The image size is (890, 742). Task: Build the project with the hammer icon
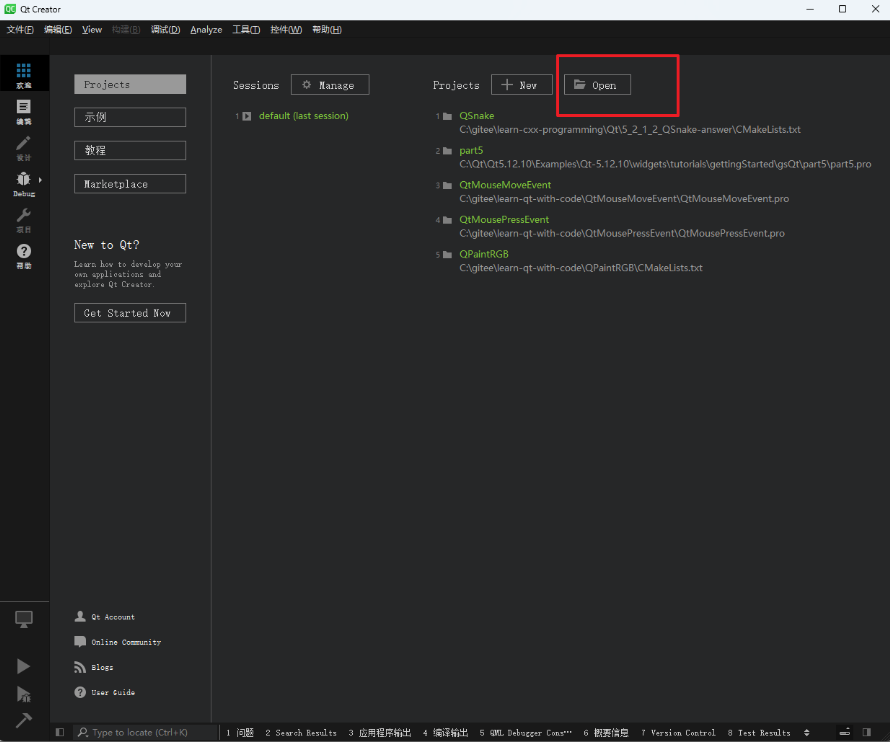pyautogui.click(x=23, y=719)
